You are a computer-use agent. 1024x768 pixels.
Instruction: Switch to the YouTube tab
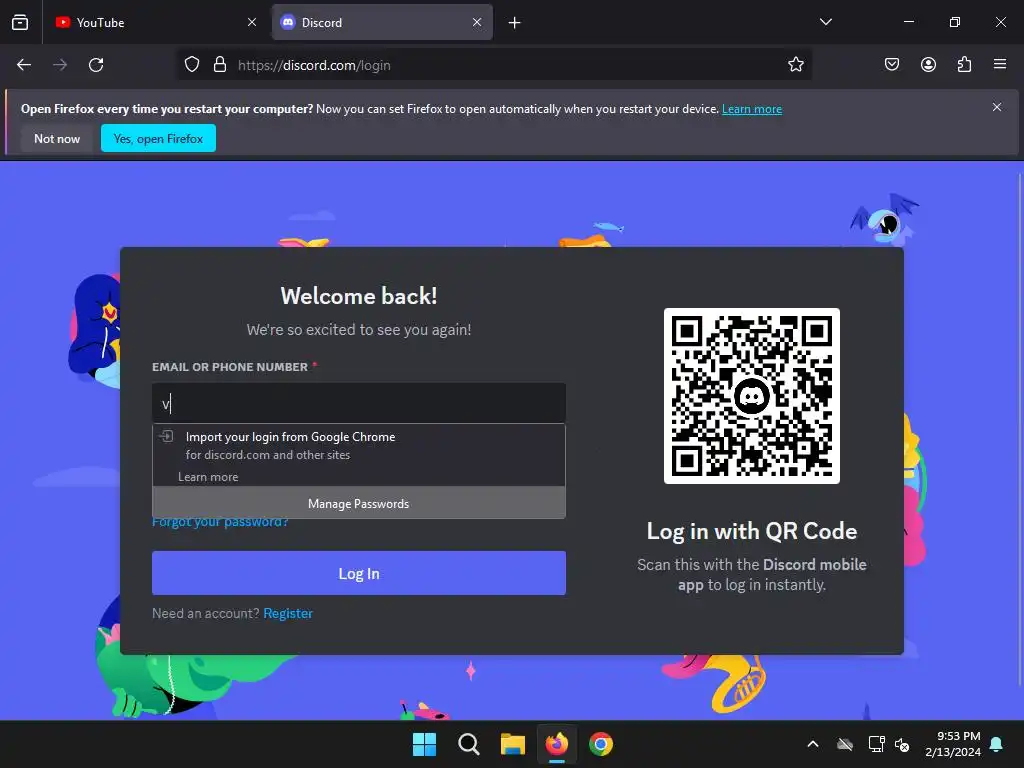point(155,22)
